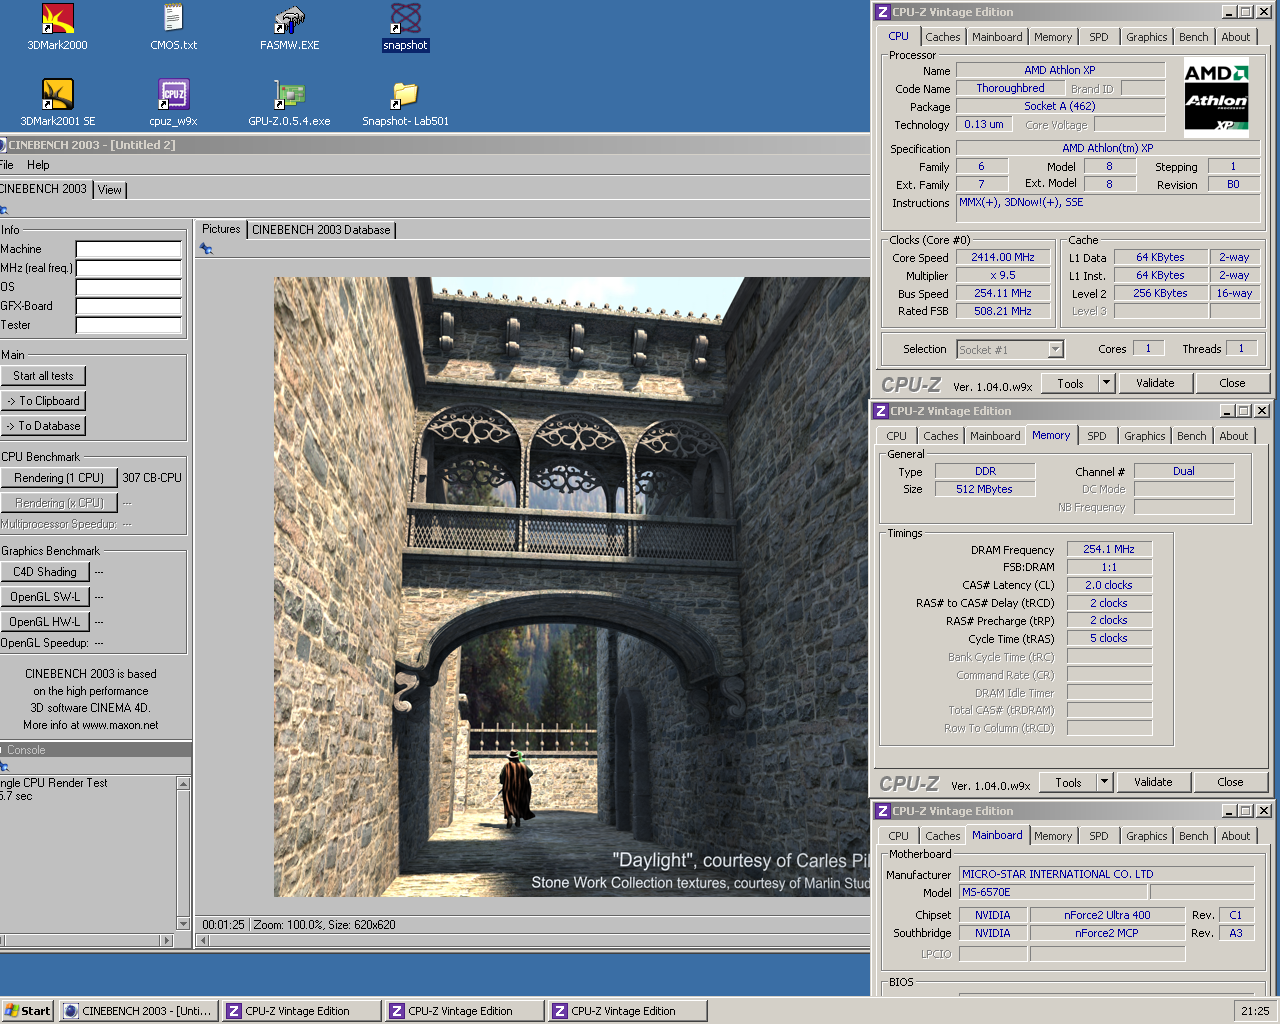
Task: Switch middle CPU-Z window to Mainboard tab
Action: (x=995, y=436)
